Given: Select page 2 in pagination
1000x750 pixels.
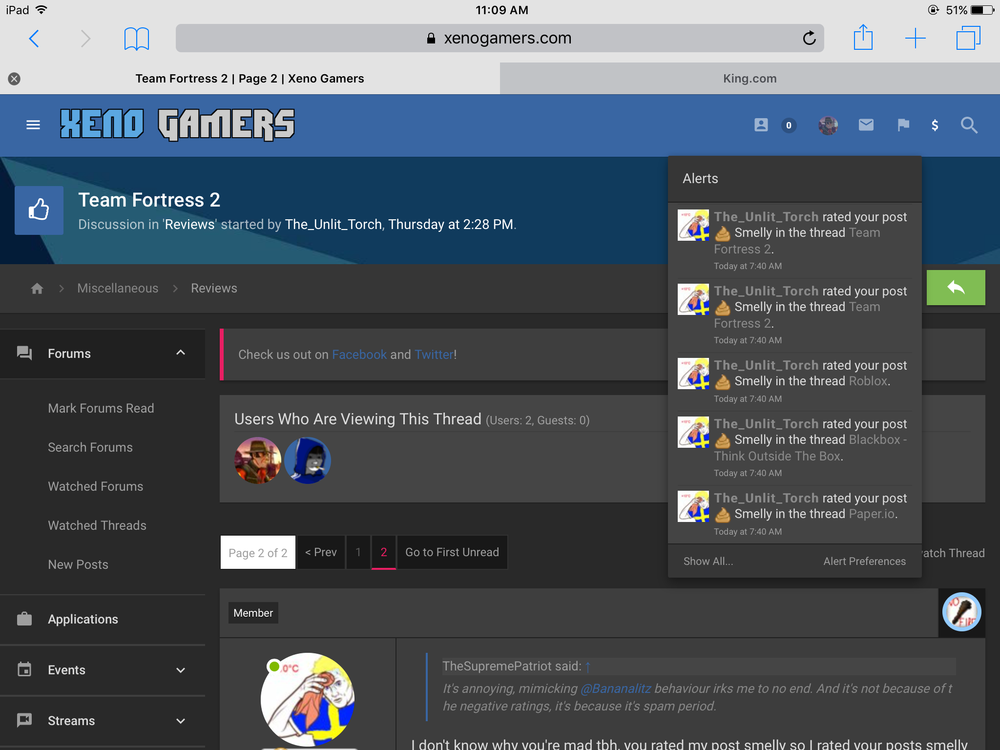Looking at the screenshot, I should [383, 552].
